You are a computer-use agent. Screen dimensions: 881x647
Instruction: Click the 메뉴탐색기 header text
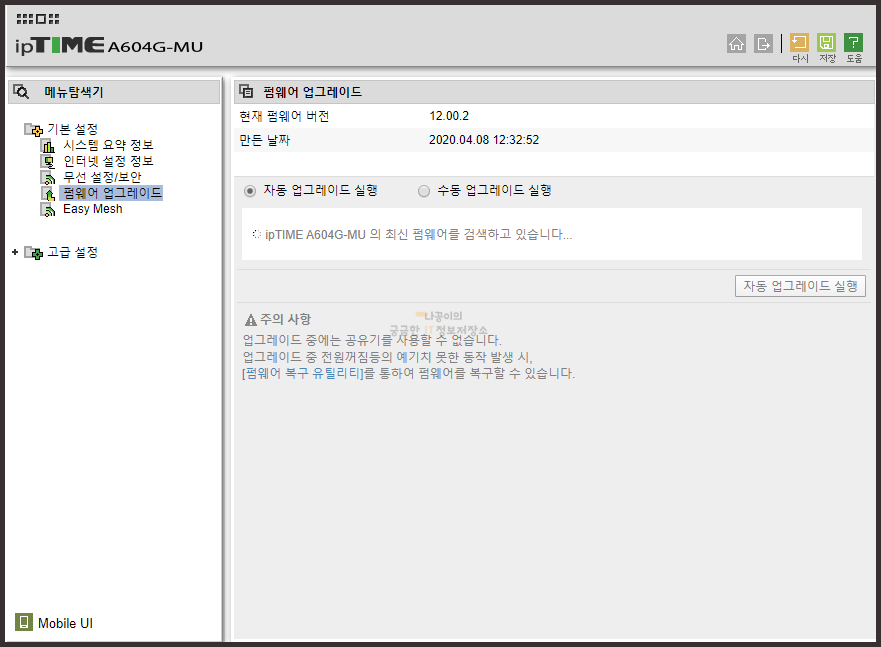(x=74, y=92)
